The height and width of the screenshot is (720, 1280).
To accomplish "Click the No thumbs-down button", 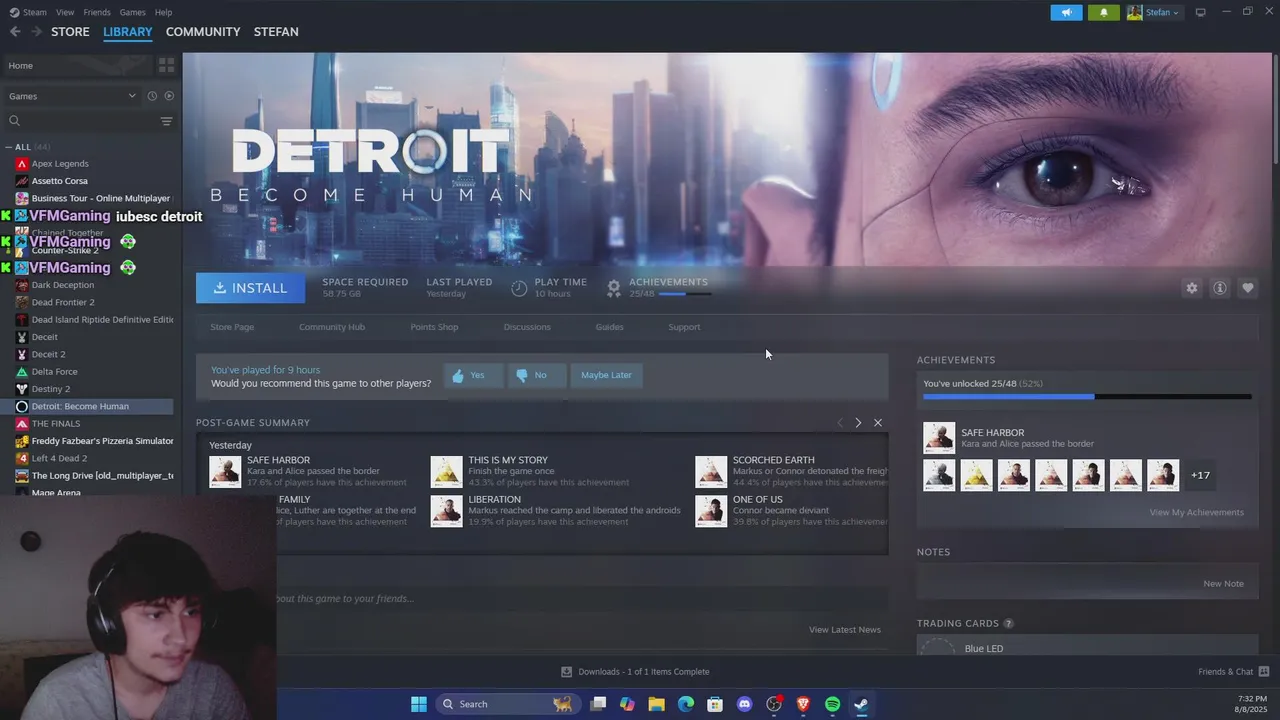I will pyautogui.click(x=536, y=375).
